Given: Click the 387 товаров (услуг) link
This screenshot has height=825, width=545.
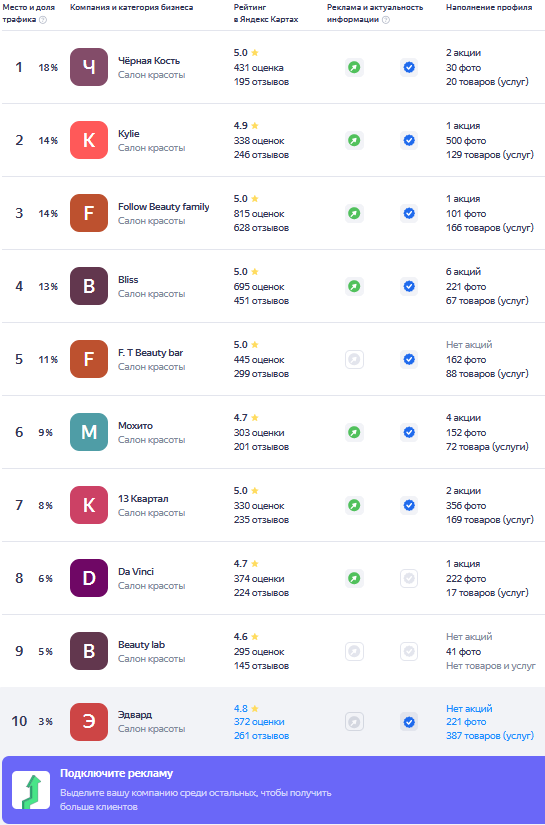Looking at the screenshot, I should [490, 736].
